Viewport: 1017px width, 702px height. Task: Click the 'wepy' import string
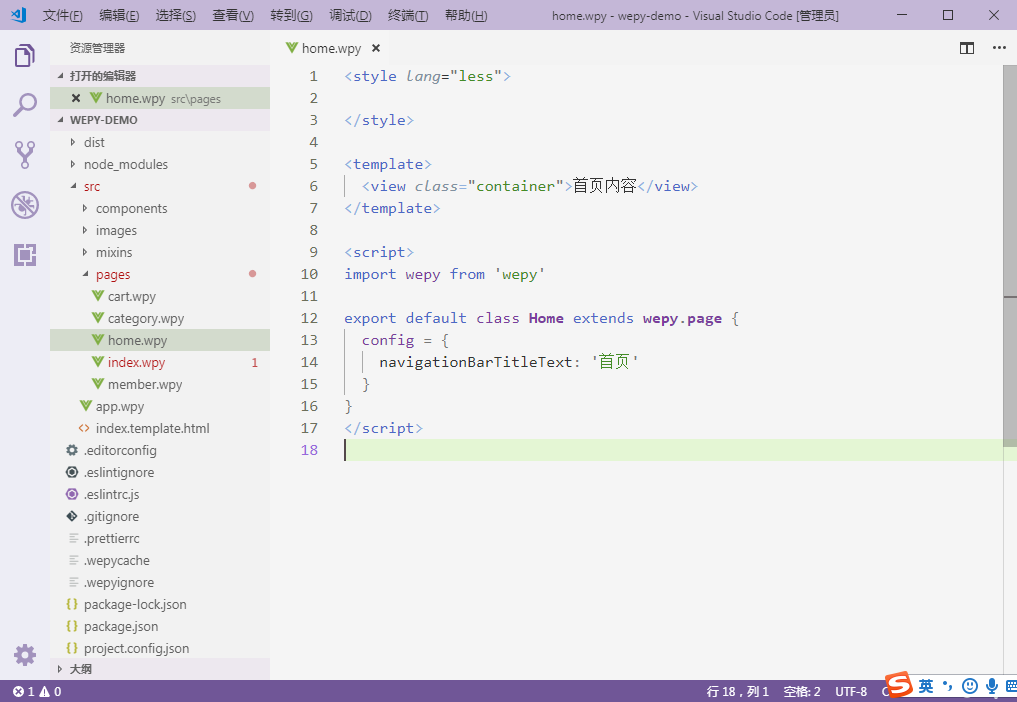tap(520, 274)
